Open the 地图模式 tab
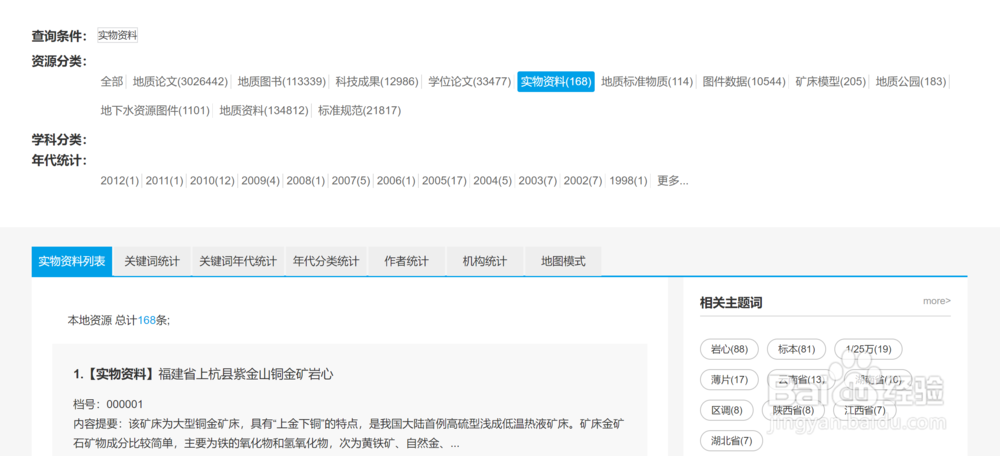This screenshot has height=456, width=1000. pyautogui.click(x=562, y=261)
